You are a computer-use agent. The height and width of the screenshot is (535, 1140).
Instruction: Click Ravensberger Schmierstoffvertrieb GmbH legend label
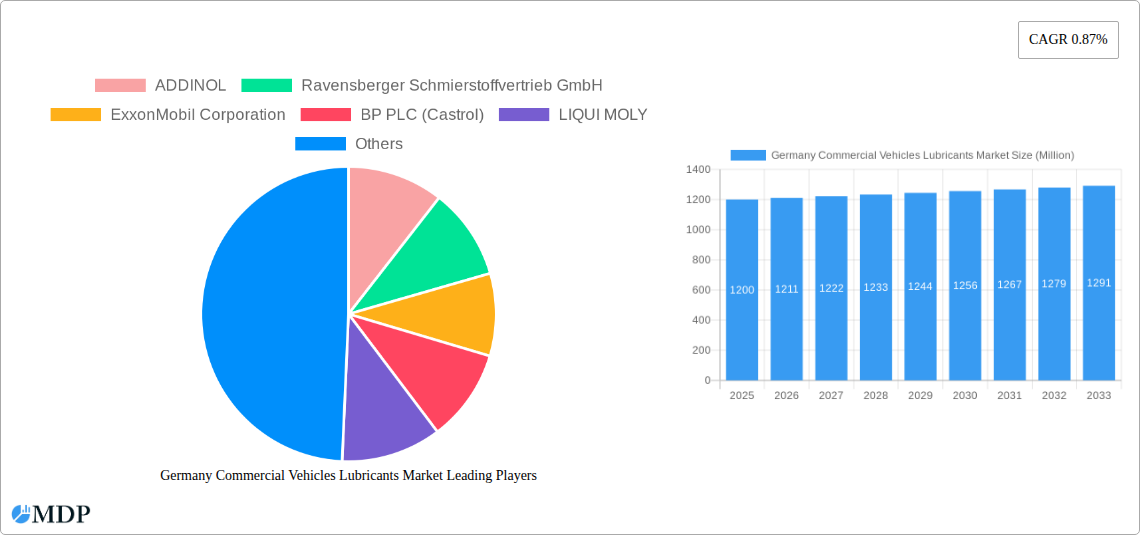451,86
